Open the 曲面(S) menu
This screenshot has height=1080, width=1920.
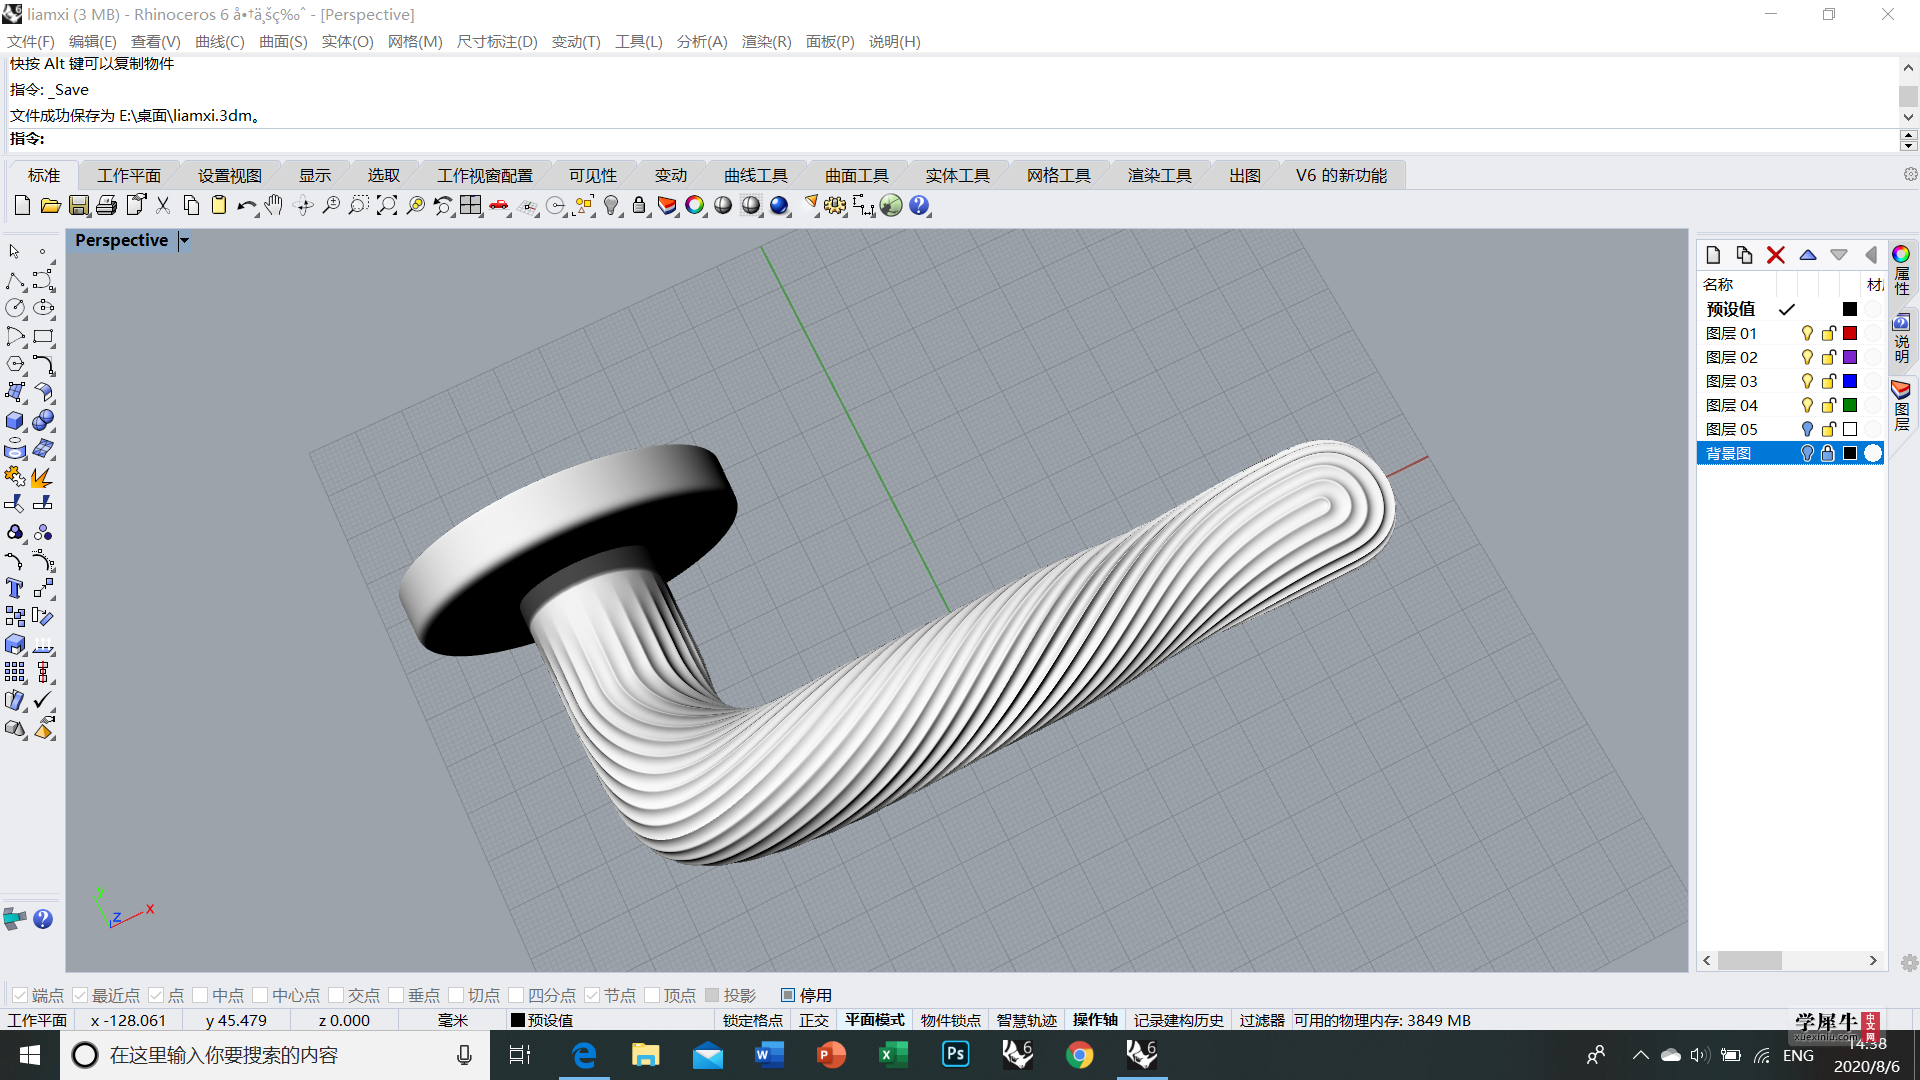[283, 42]
